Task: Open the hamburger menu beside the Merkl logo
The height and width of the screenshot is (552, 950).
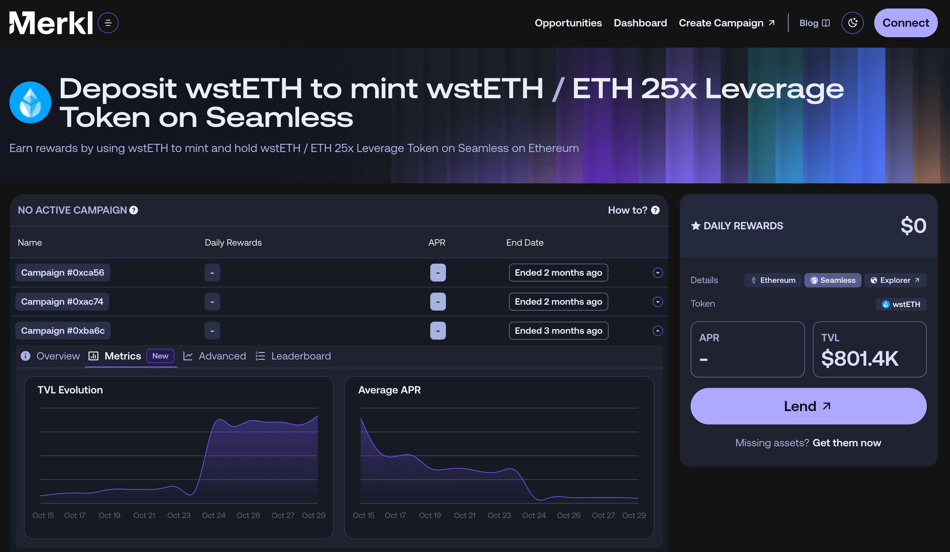Action: tap(108, 22)
